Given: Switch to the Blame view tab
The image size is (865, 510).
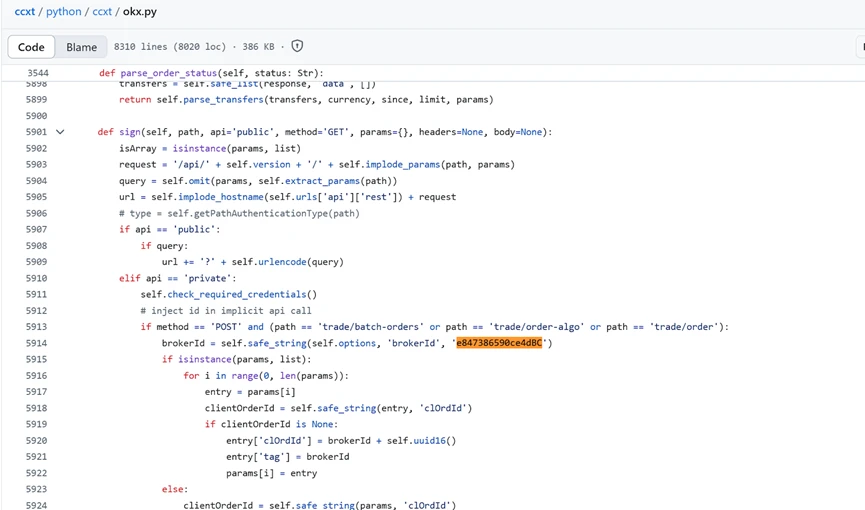Looking at the screenshot, I should tap(81, 47).
